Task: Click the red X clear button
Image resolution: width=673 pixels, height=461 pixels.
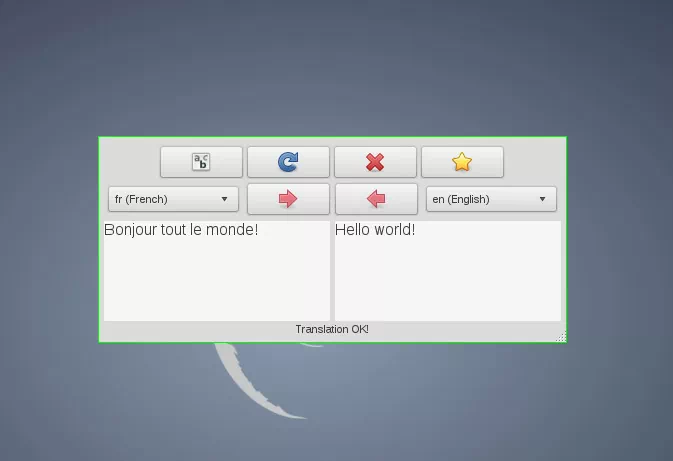Action: [x=375, y=162]
